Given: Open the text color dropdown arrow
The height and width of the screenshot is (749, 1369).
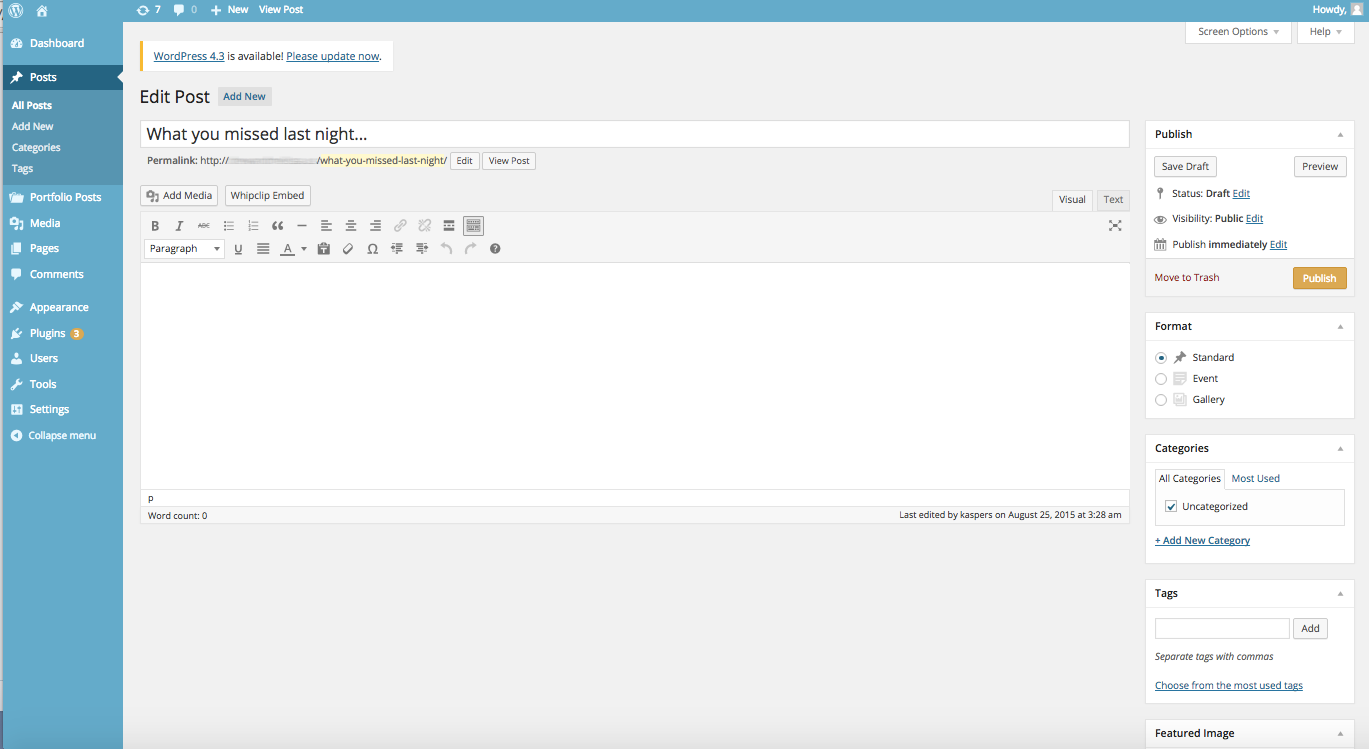Looking at the screenshot, I should 303,249.
